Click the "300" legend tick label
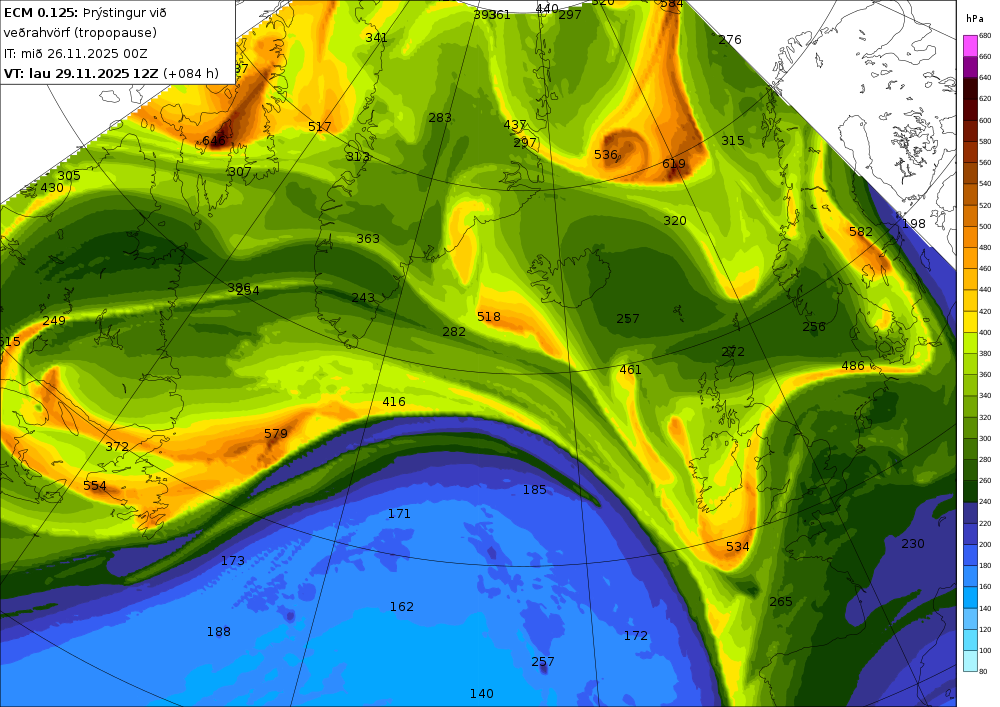This screenshot has width=1000, height=707. pyautogui.click(x=985, y=439)
